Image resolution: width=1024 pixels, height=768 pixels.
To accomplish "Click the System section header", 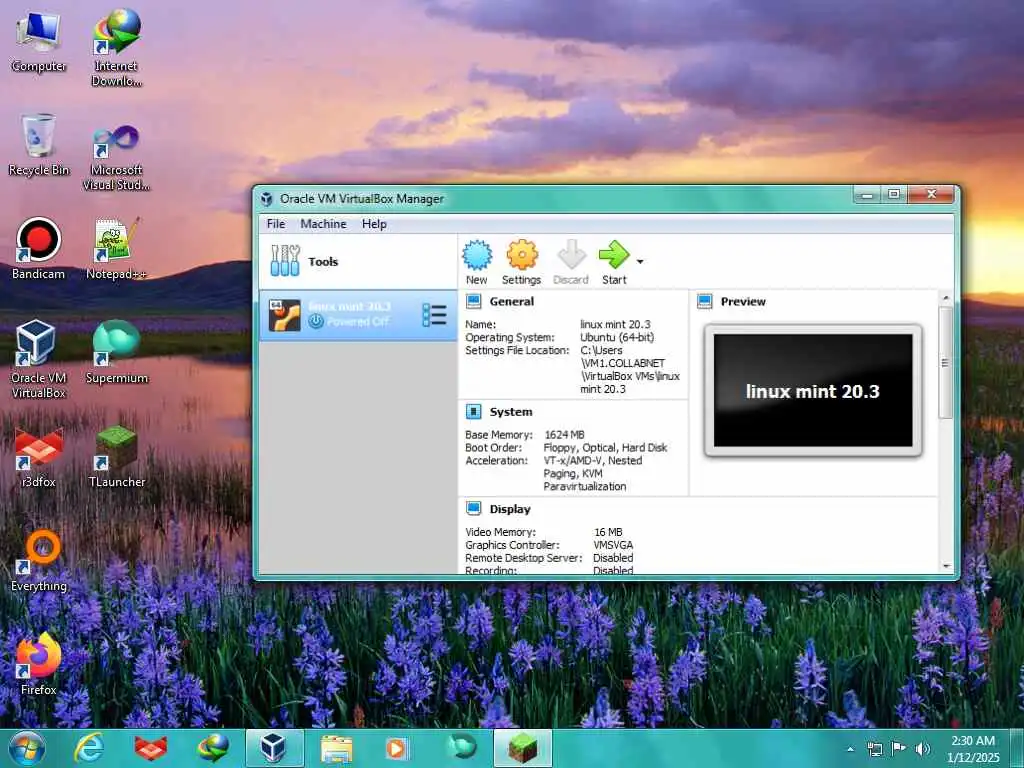I will pyautogui.click(x=511, y=412).
